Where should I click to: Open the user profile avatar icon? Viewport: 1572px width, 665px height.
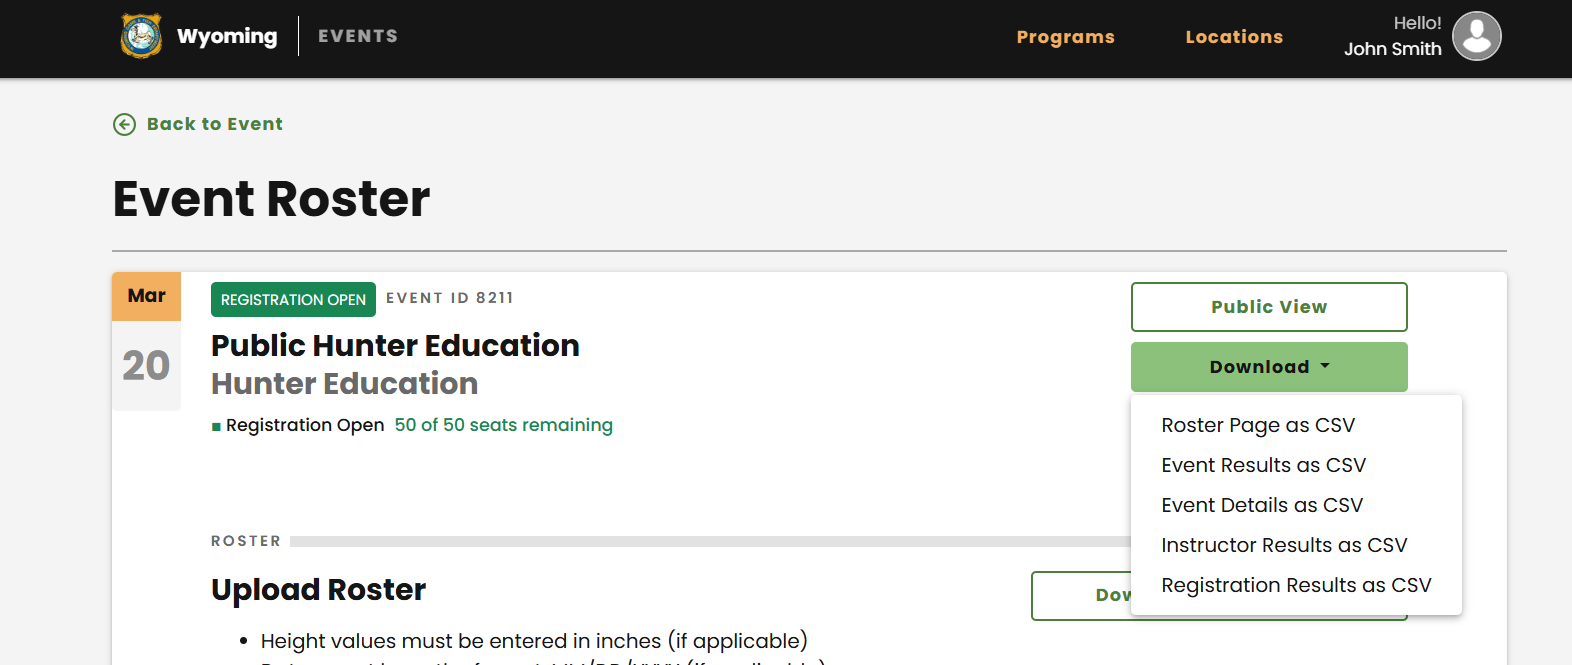point(1477,36)
